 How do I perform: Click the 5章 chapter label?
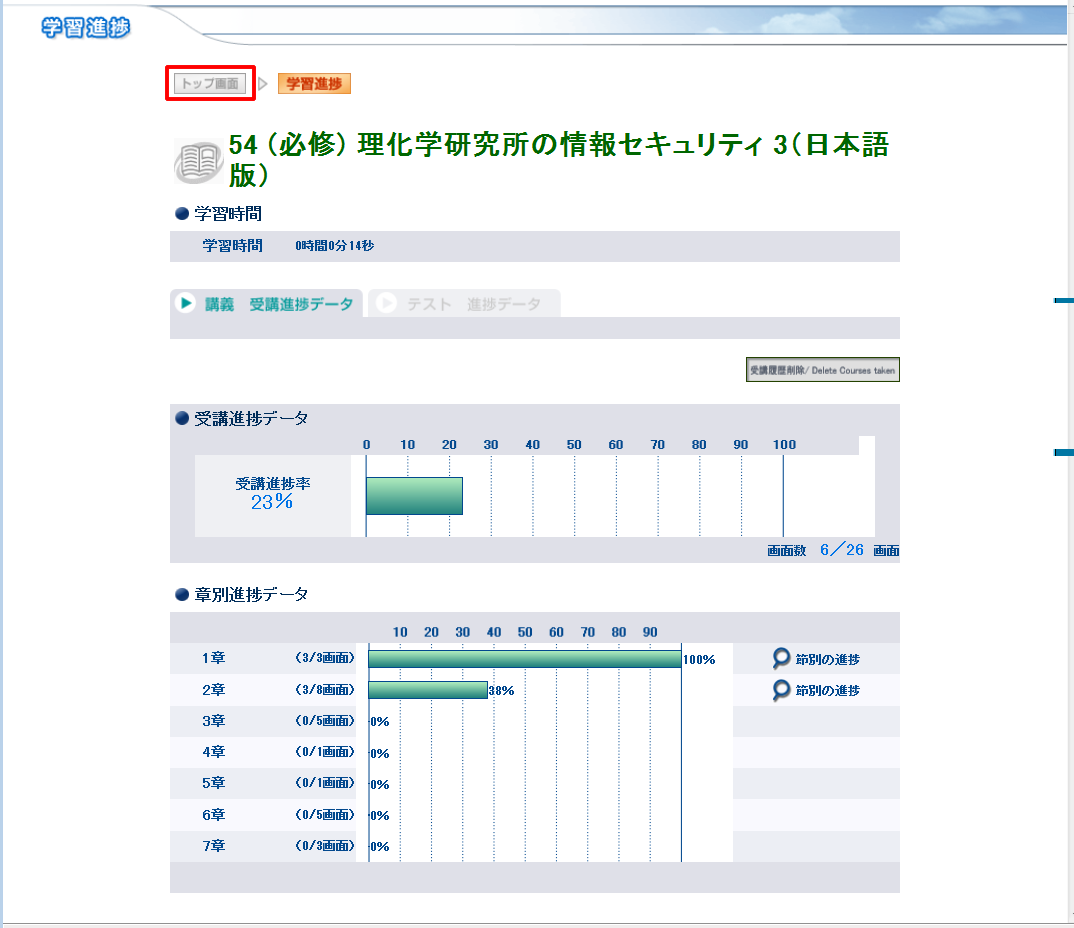point(214,783)
